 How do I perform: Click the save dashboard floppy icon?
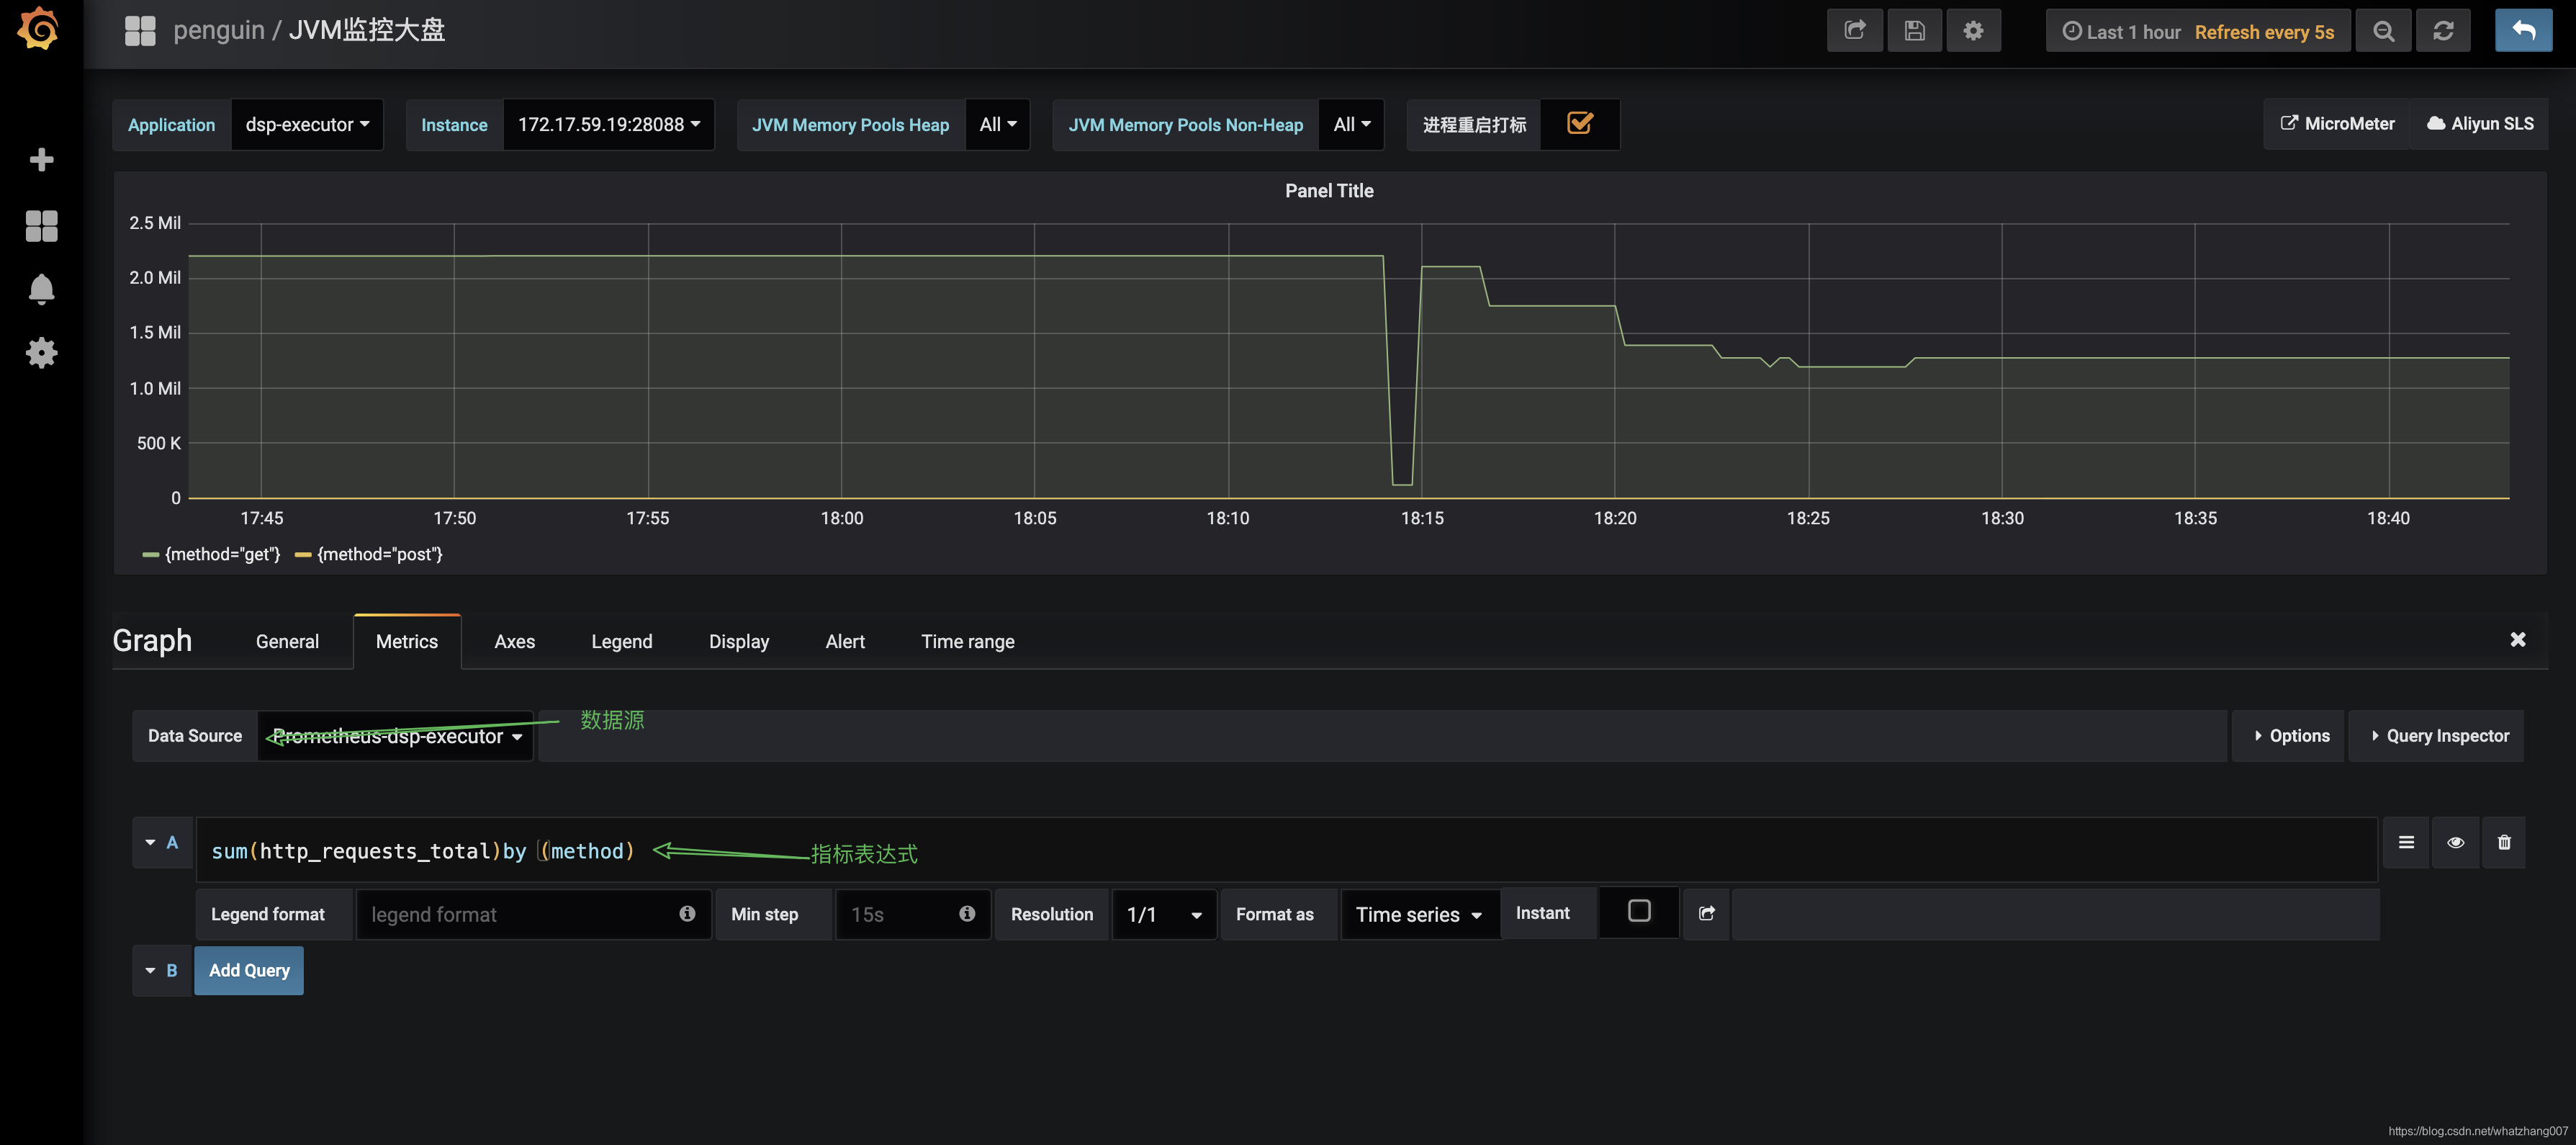tap(1914, 31)
